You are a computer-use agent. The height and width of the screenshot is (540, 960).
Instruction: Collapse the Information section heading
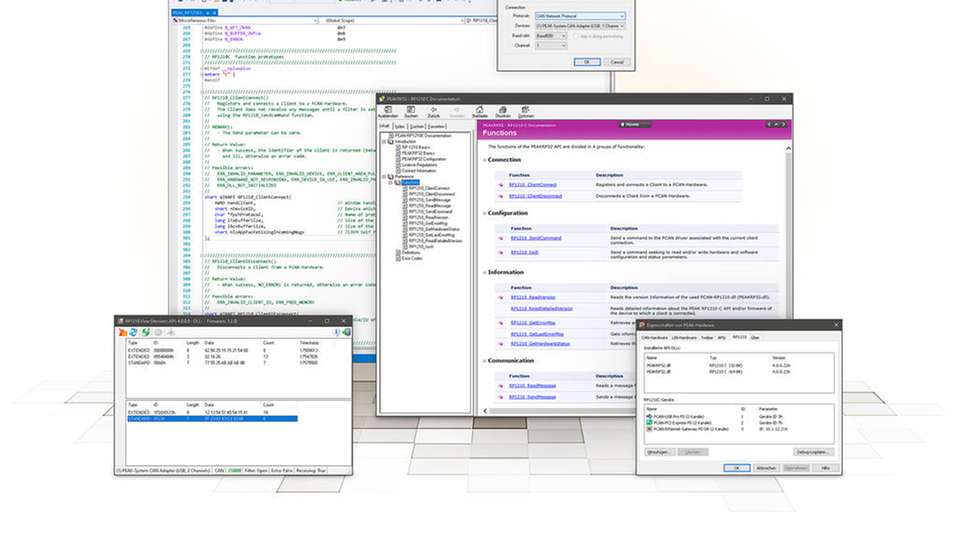pyautogui.click(x=484, y=272)
